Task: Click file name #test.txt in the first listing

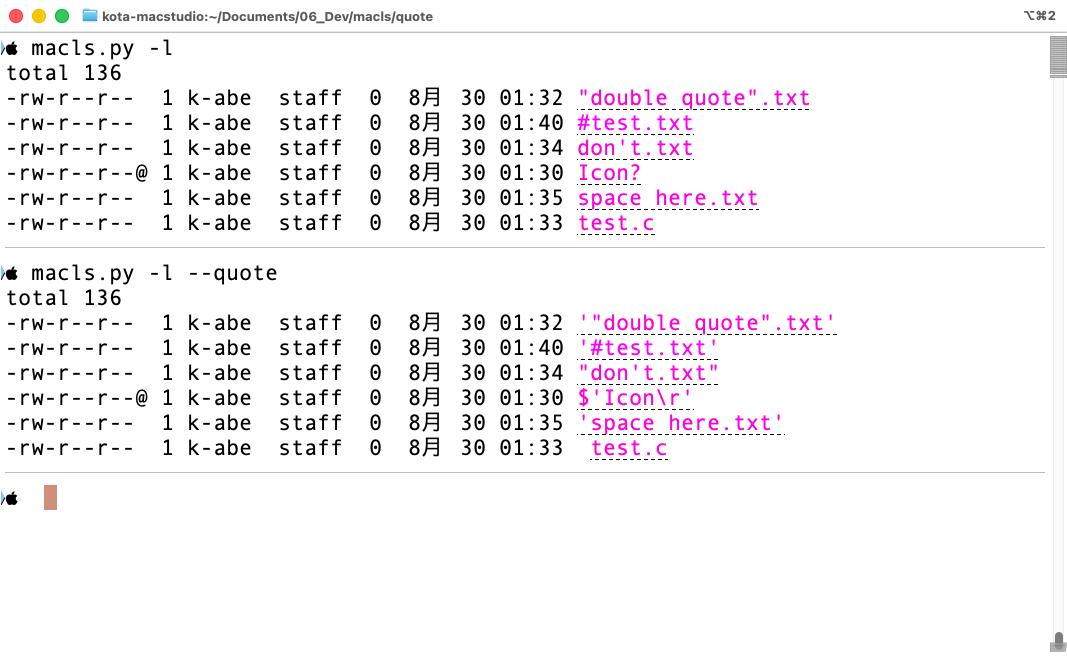Action: 636,124
